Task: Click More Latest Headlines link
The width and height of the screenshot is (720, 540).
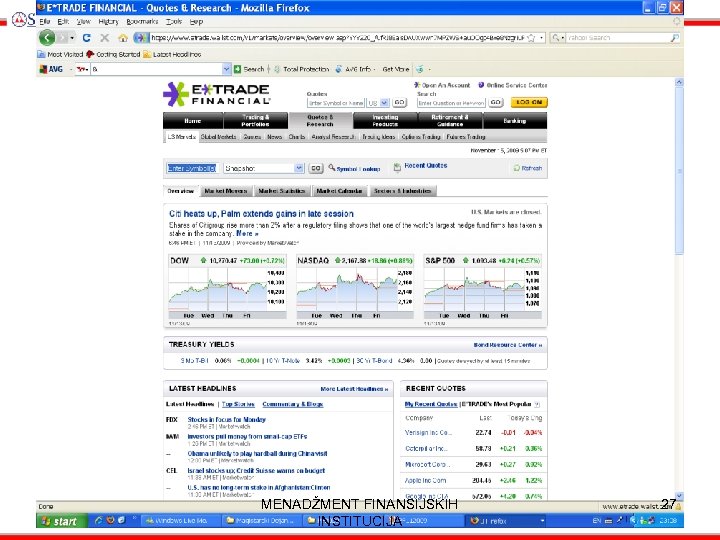Action: (354, 389)
